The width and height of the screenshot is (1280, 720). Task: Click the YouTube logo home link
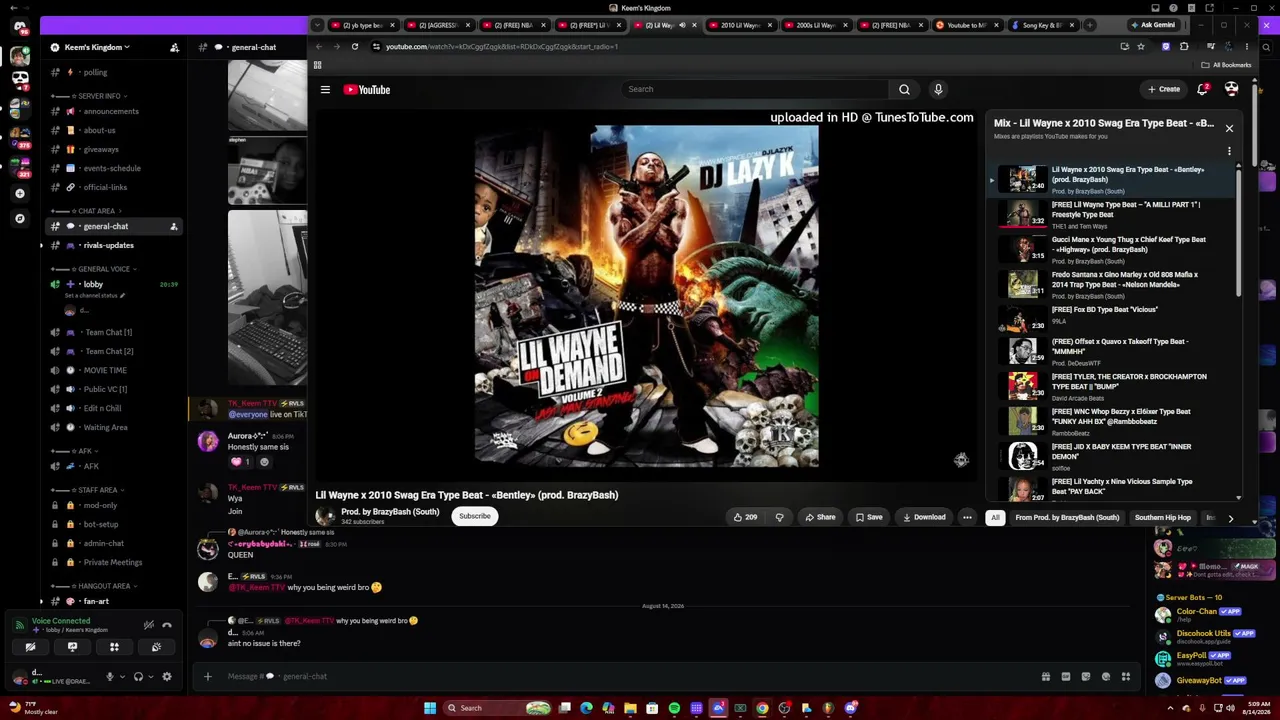click(x=367, y=90)
